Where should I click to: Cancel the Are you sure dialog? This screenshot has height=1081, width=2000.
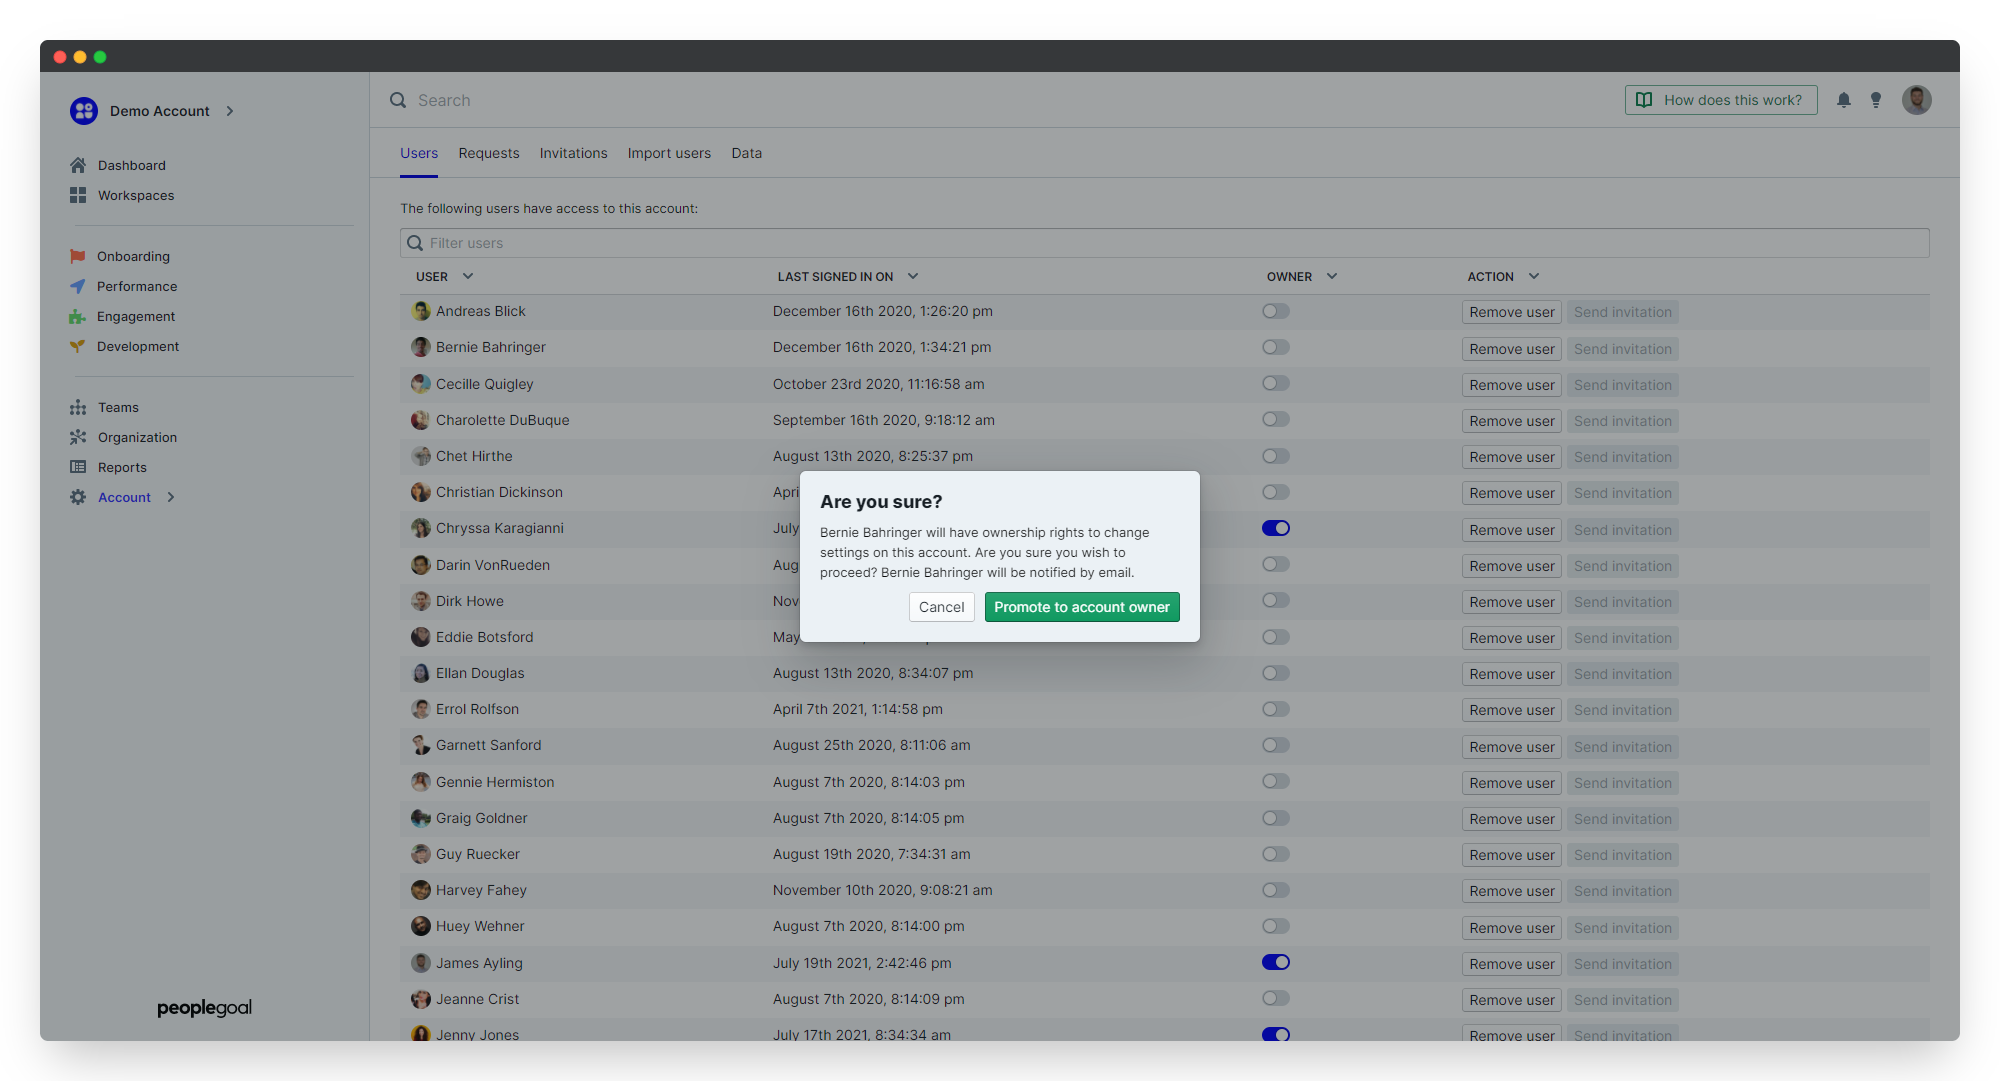point(941,607)
